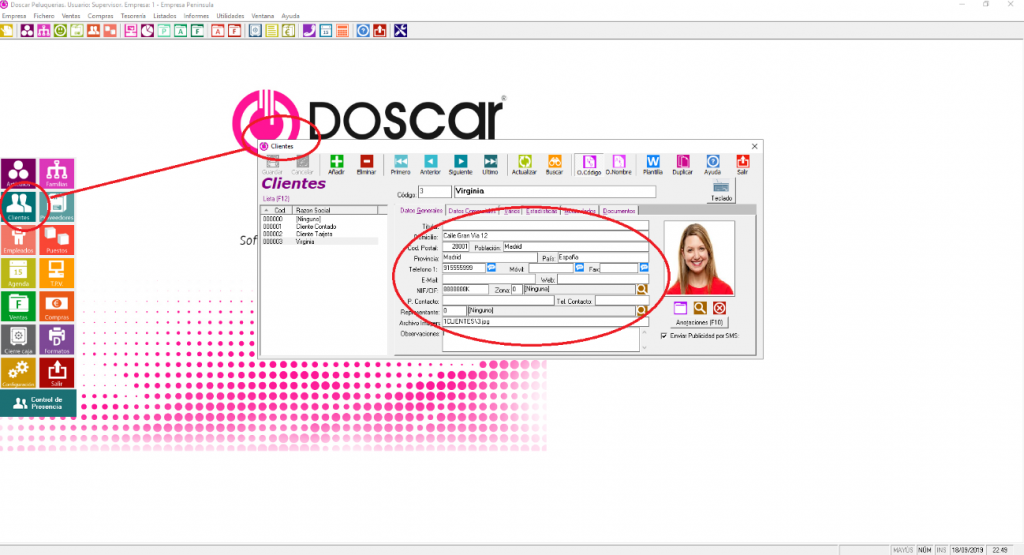Click SMS icon next to Teléfono 1
The height and width of the screenshot is (555, 1024).
(x=491, y=268)
